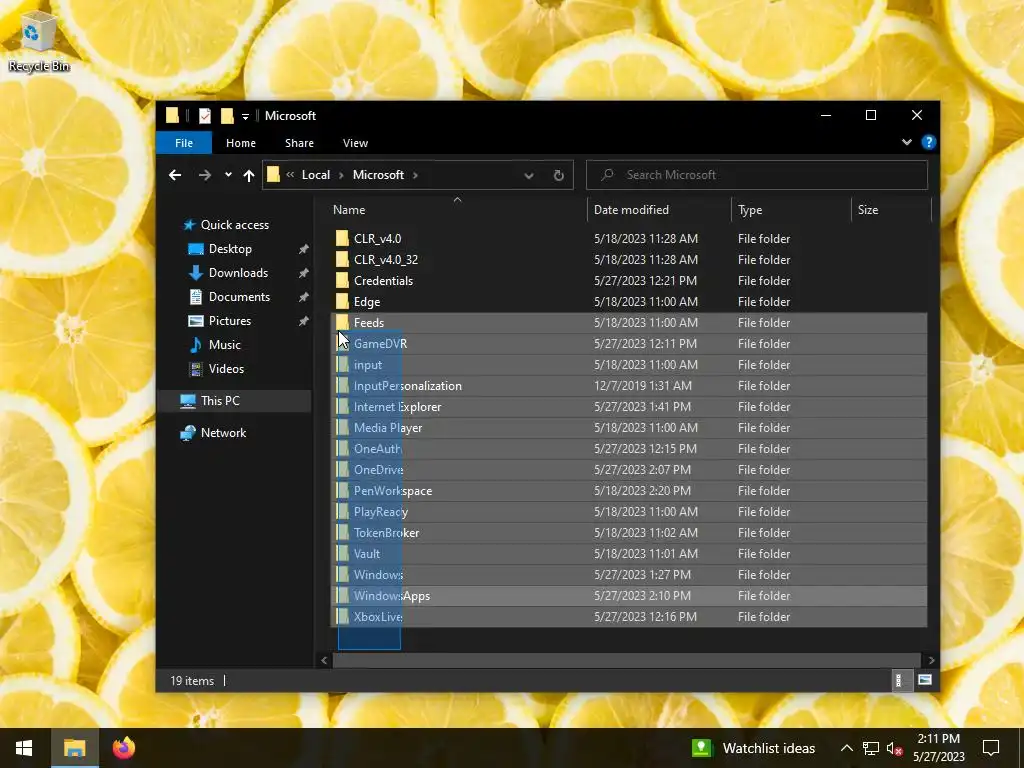
Task: Open Videos in the navigation pane
Action: pos(226,368)
